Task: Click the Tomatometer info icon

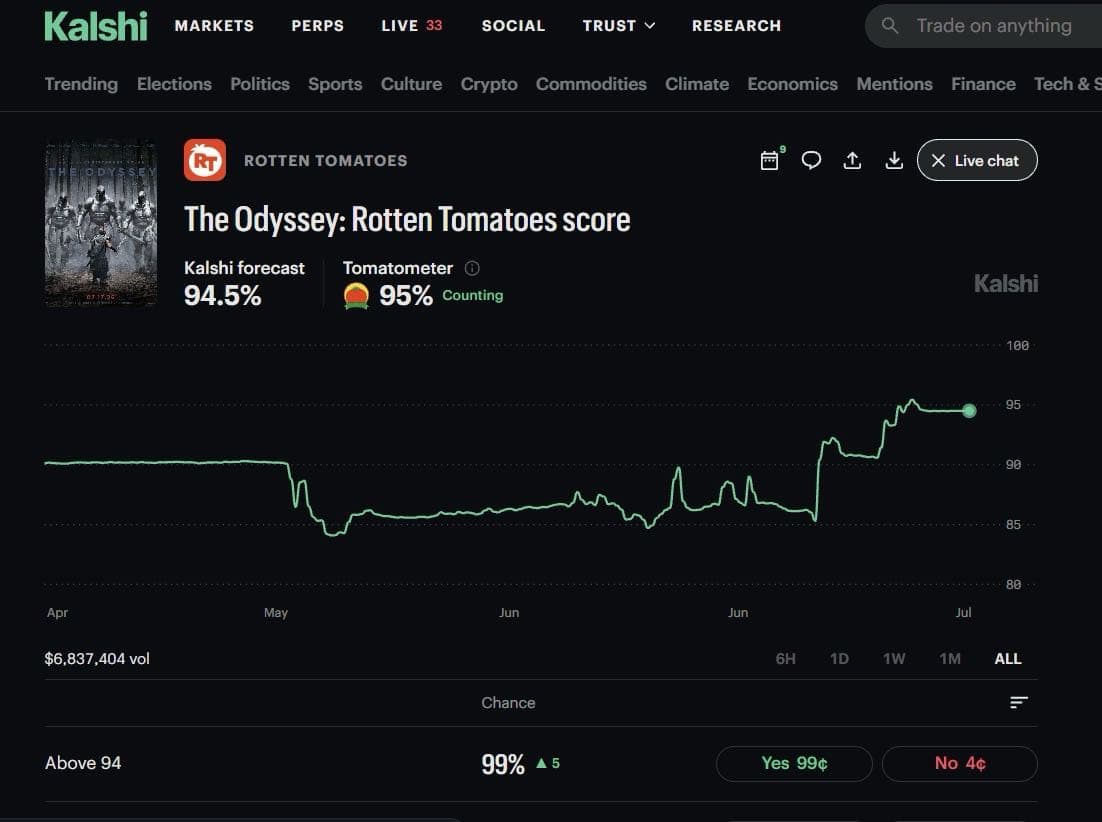Action: 472,268
